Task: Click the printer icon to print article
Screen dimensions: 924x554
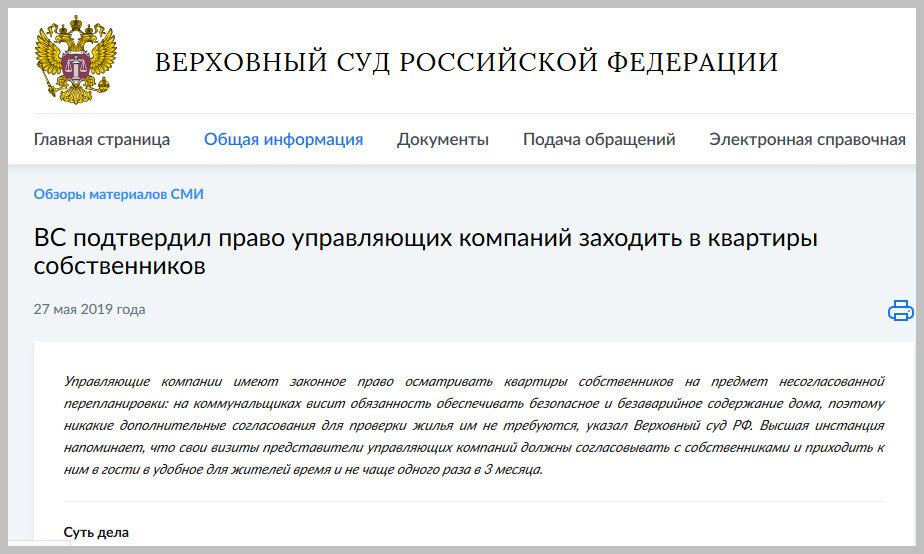Action: 900,310
